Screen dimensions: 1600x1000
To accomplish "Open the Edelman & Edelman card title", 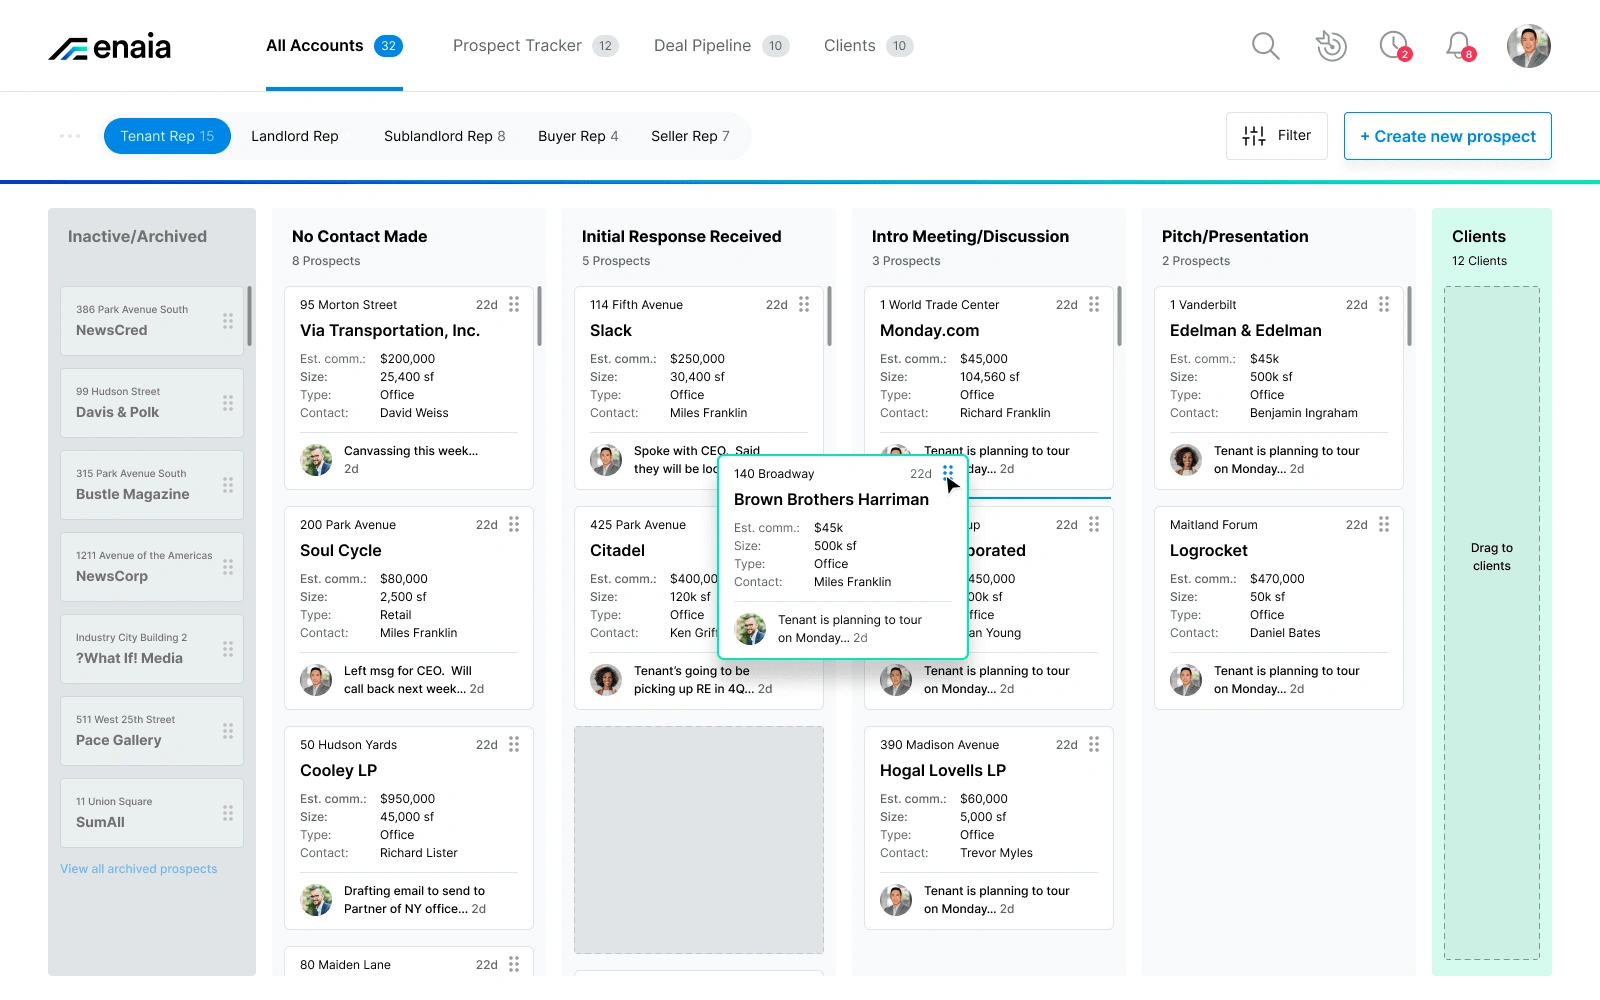I will tap(1246, 330).
